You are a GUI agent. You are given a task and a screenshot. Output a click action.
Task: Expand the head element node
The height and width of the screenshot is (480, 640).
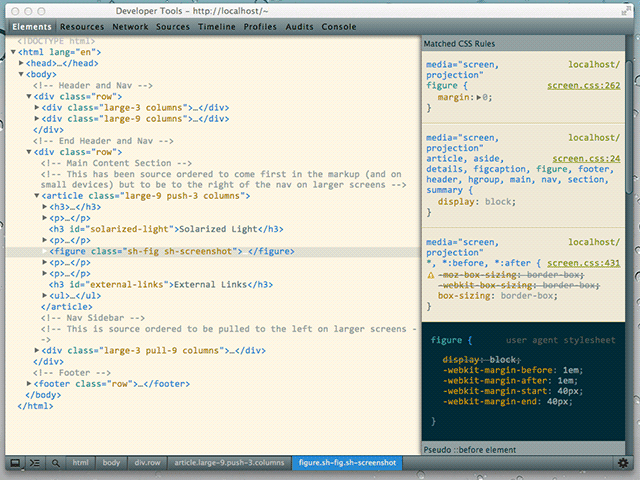click(x=21, y=63)
